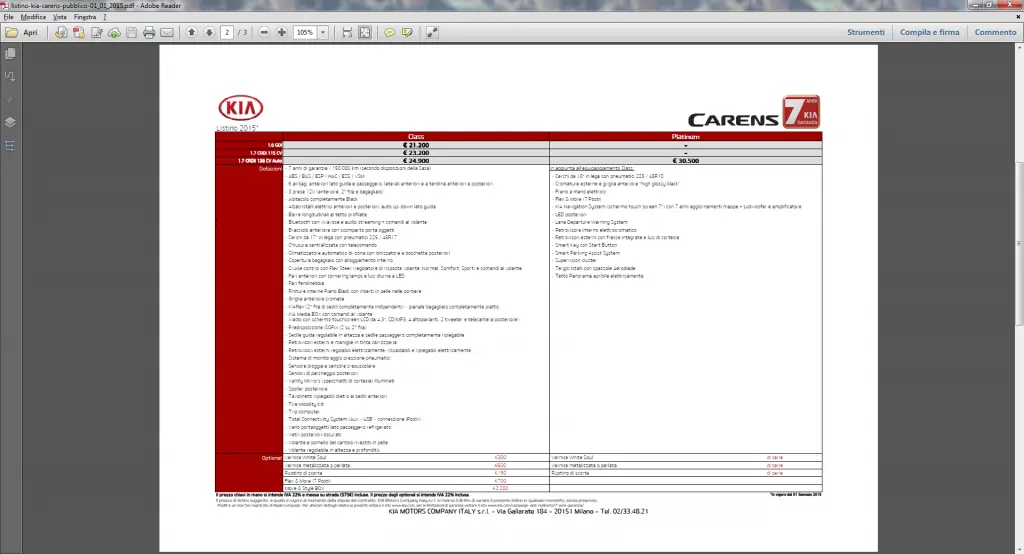Click the Listino 2015 text
Image resolution: width=1024 pixels, height=554 pixels.
[237, 128]
